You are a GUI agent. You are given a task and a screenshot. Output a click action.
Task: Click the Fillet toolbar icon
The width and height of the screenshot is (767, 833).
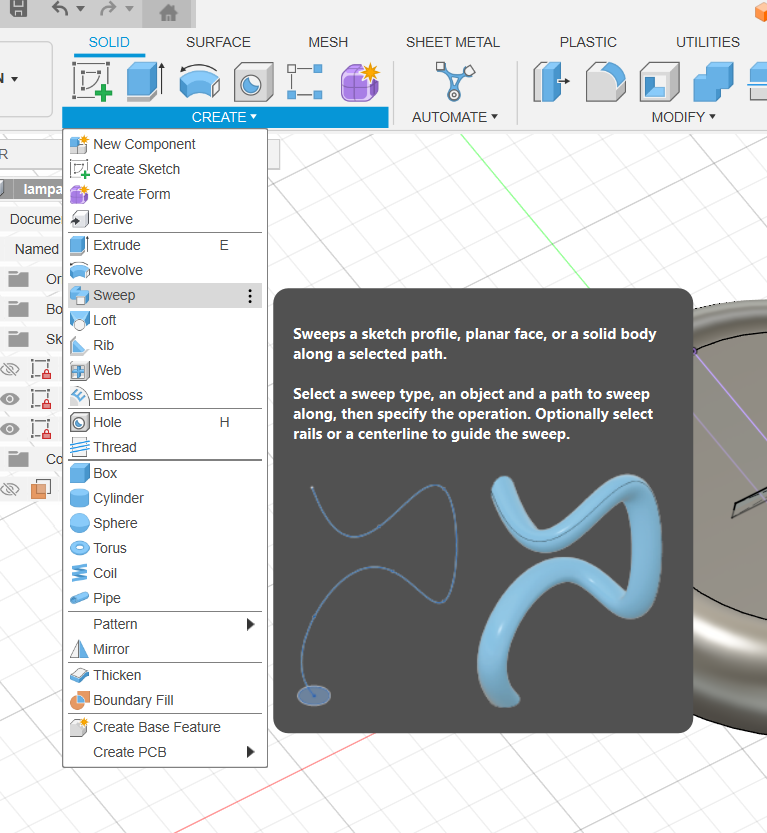point(606,82)
